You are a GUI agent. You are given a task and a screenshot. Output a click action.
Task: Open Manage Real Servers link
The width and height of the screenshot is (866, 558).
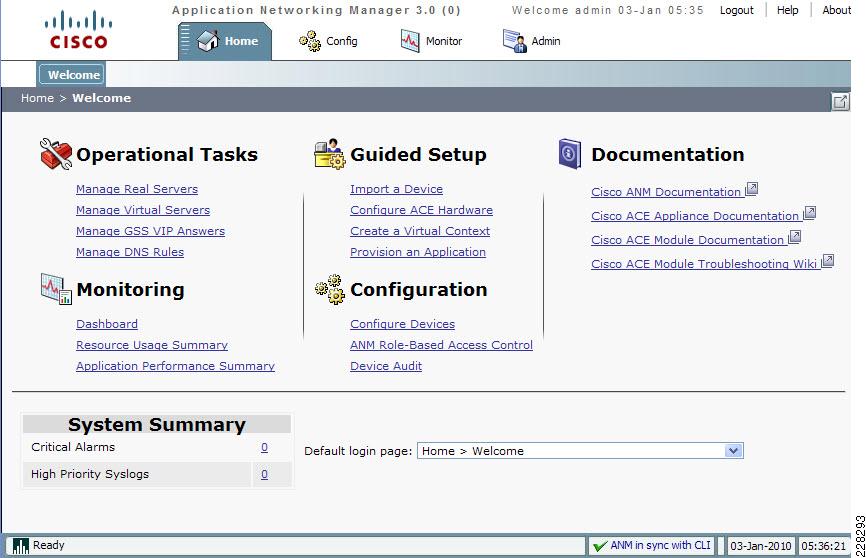tap(137, 189)
